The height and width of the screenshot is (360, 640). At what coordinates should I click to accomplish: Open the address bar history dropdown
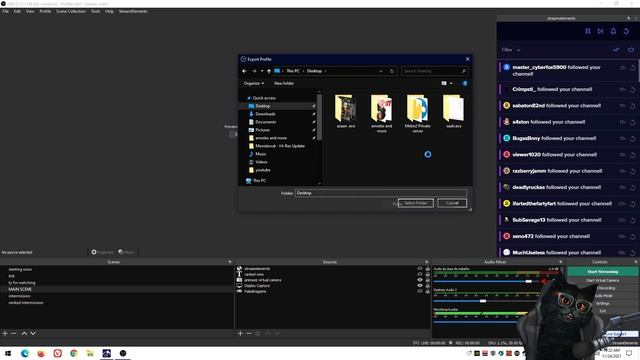(381, 71)
